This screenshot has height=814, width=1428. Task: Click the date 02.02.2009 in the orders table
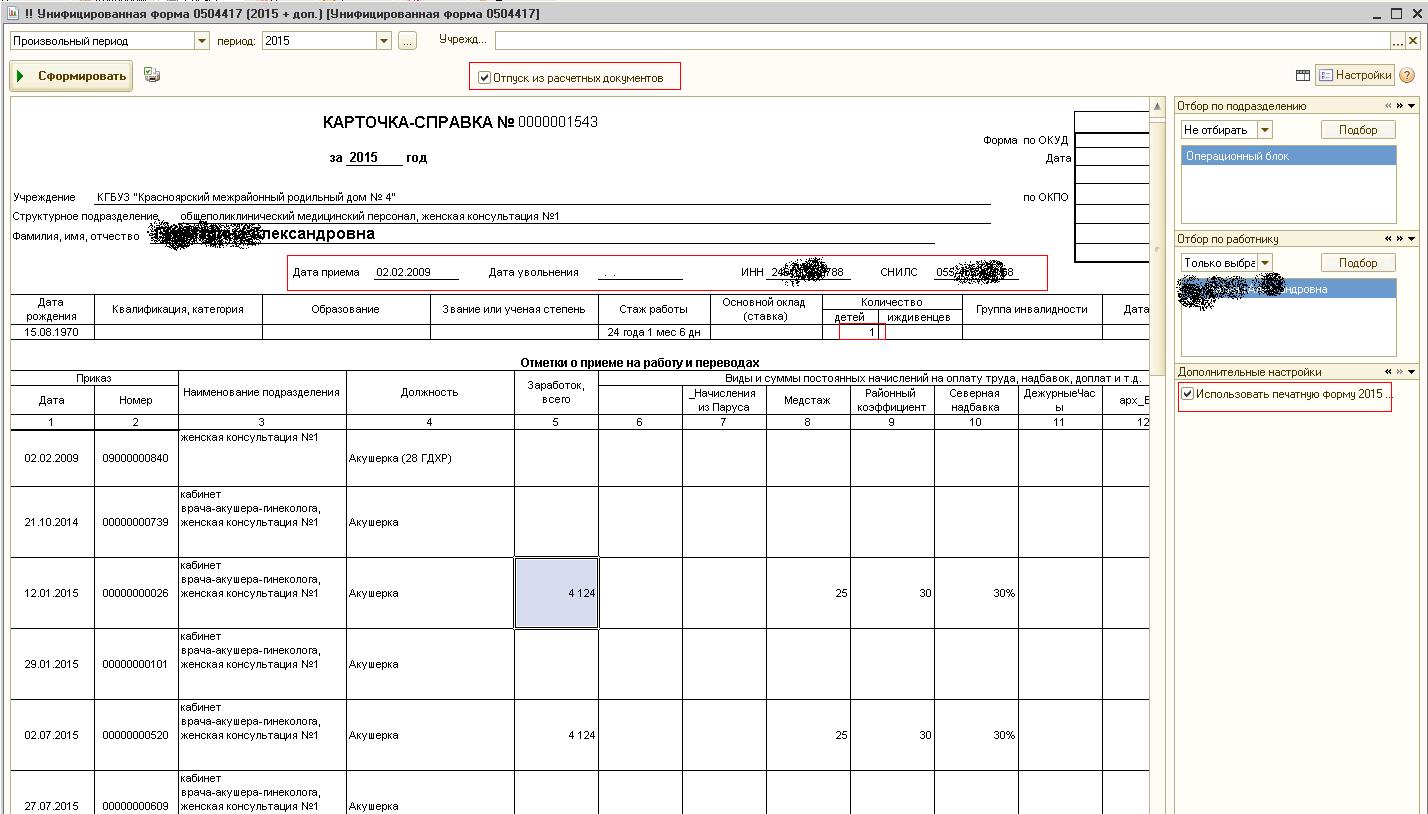coord(52,458)
